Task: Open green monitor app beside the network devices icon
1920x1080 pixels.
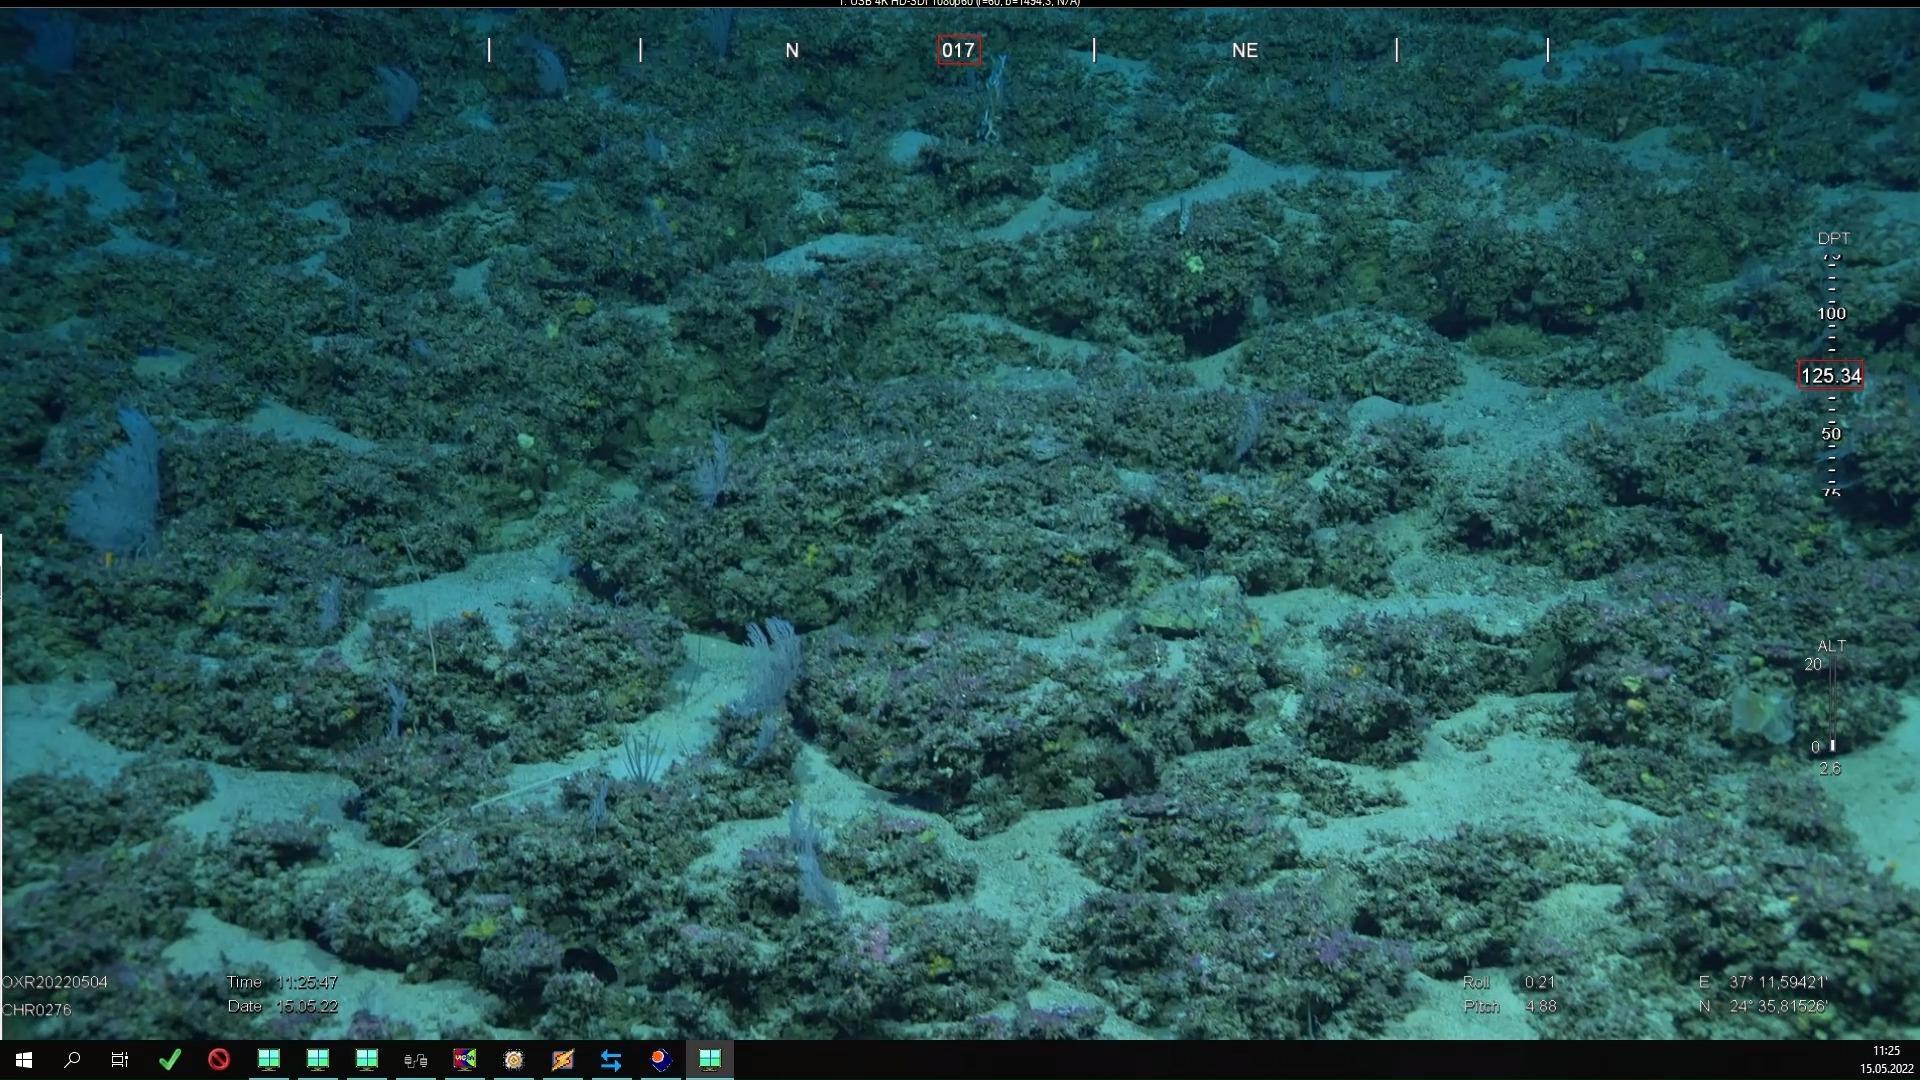Action: (366, 1060)
